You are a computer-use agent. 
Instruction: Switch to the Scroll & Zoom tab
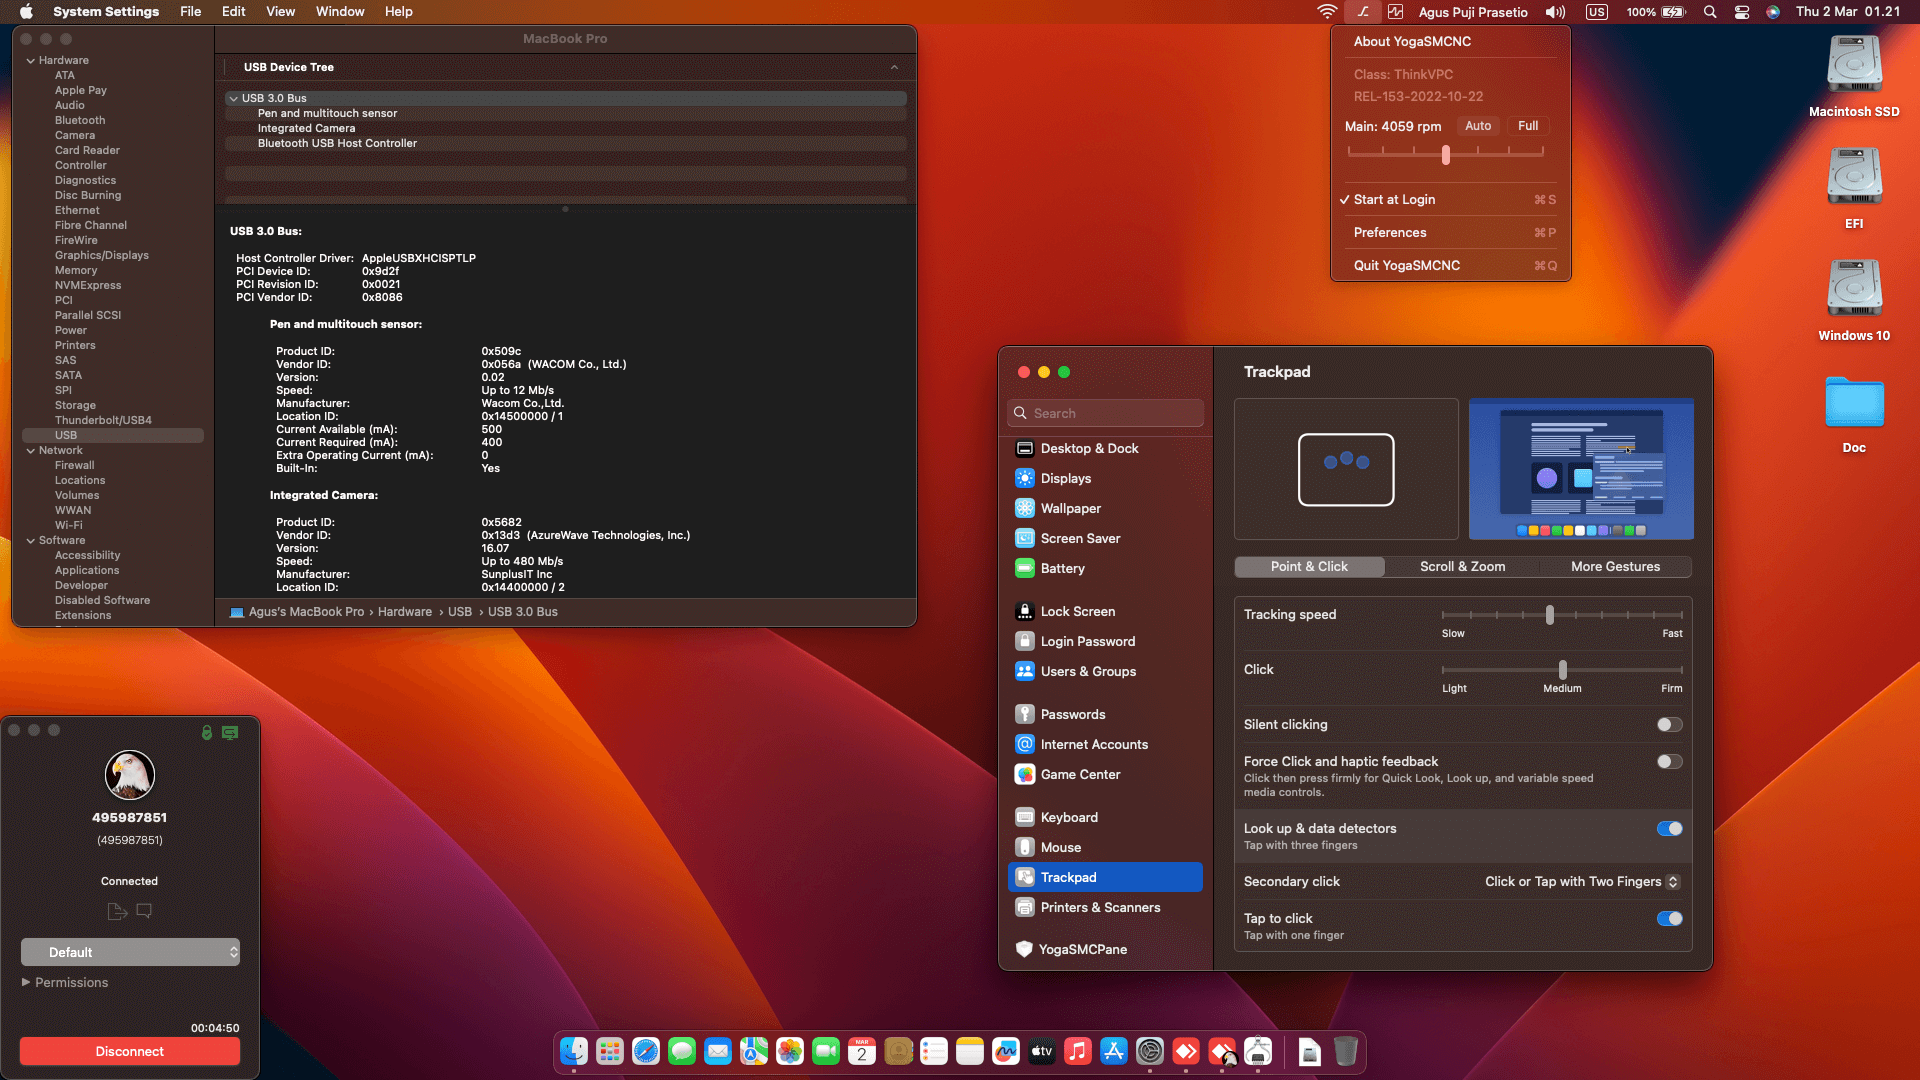point(1462,566)
